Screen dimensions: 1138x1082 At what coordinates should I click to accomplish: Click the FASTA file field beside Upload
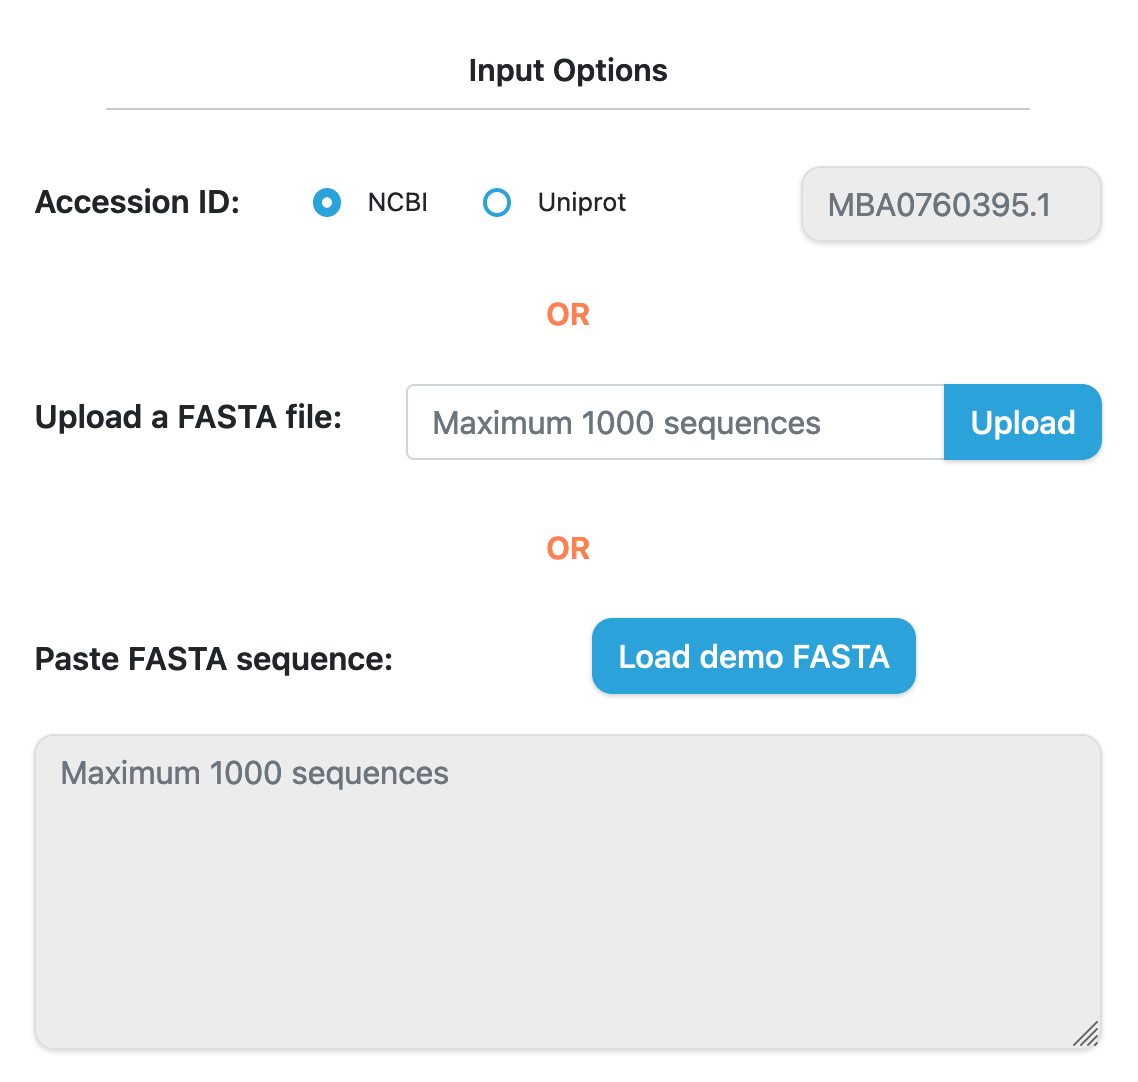tap(675, 422)
